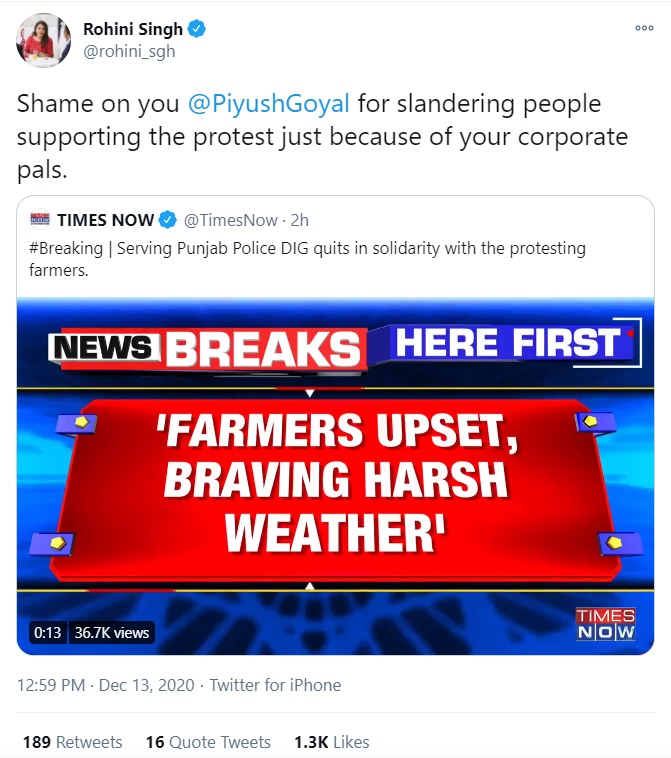The height and width of the screenshot is (758, 671).
Task: Open Rohini Singh's profile avatar
Action: (44, 40)
